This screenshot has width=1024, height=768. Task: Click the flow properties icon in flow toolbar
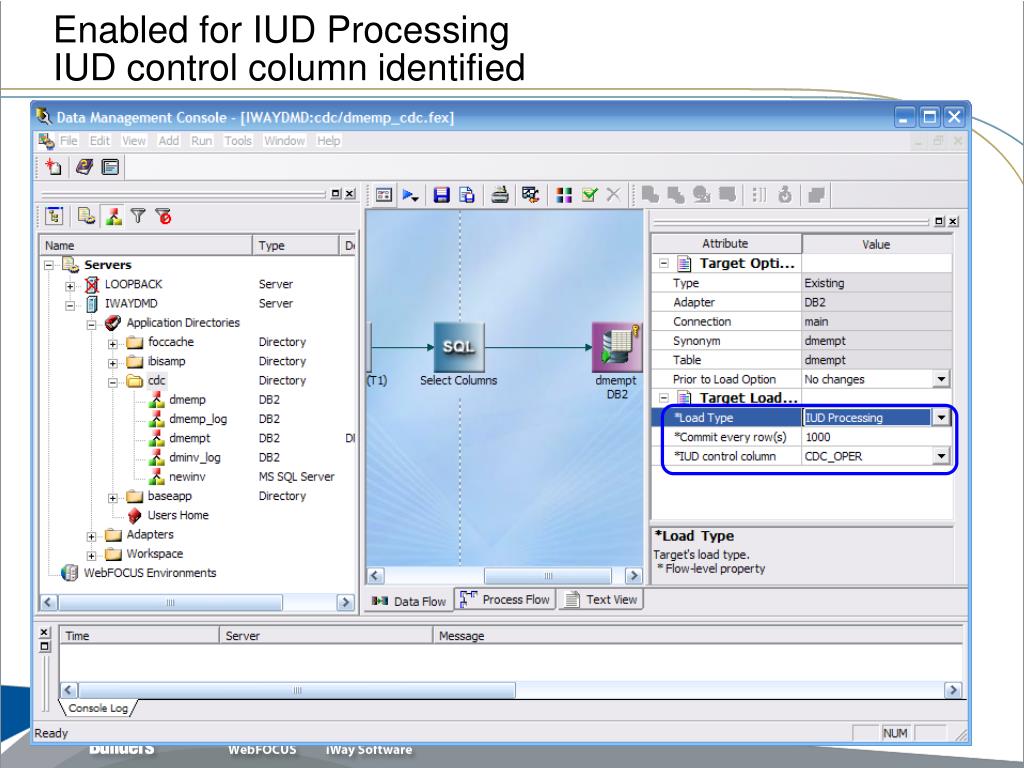pyautogui.click(x=384, y=195)
